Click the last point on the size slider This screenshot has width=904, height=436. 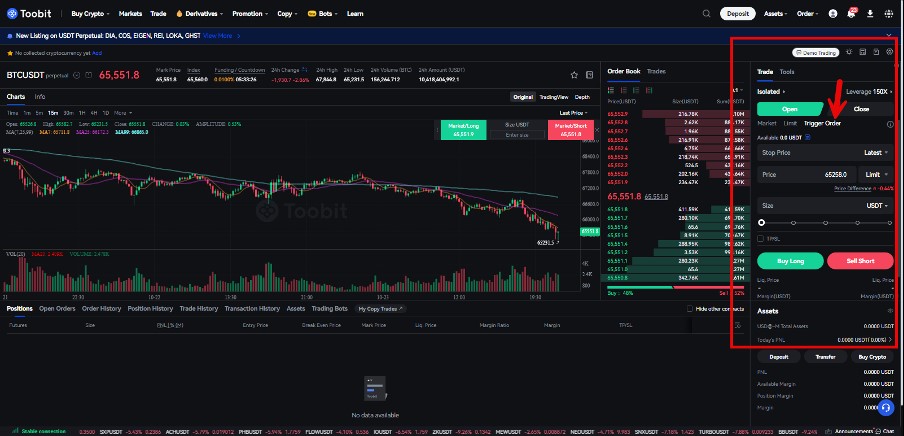(889, 223)
